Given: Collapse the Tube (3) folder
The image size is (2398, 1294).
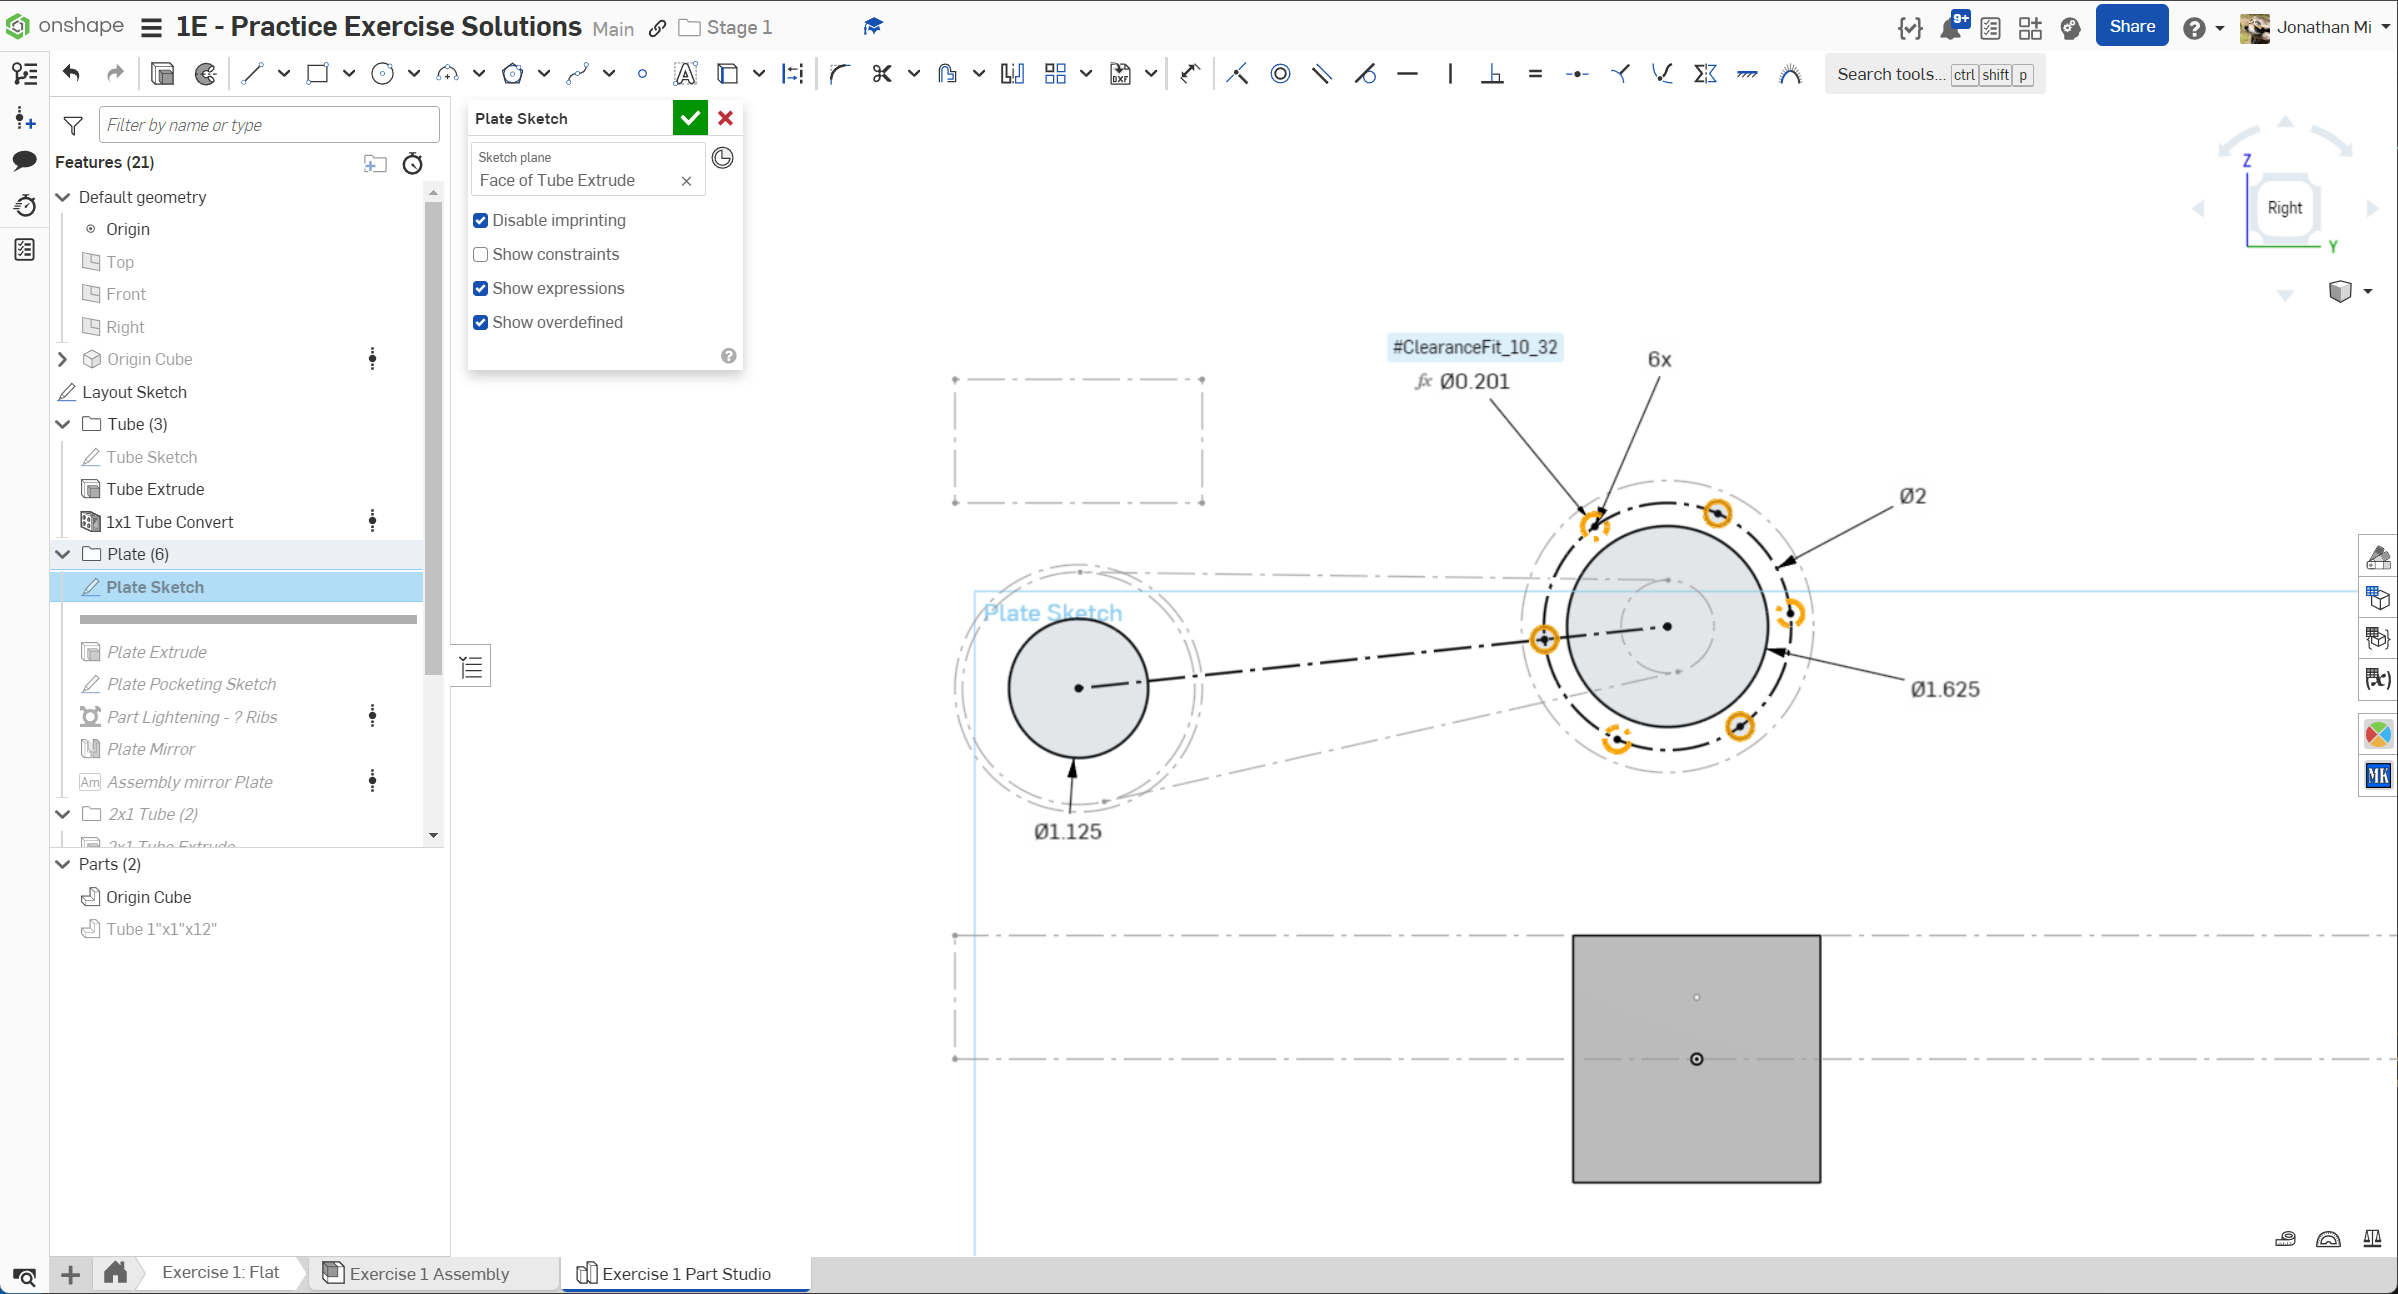Looking at the screenshot, I should click(63, 424).
